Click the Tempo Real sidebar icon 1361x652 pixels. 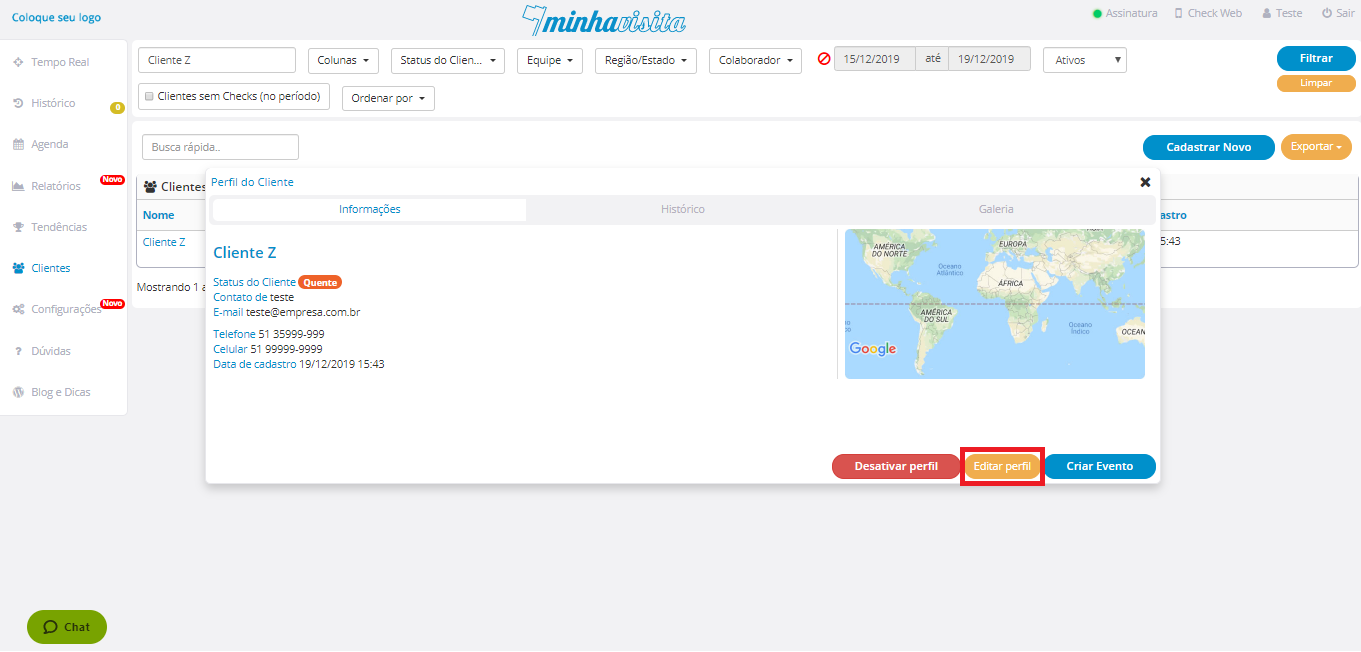(x=18, y=62)
